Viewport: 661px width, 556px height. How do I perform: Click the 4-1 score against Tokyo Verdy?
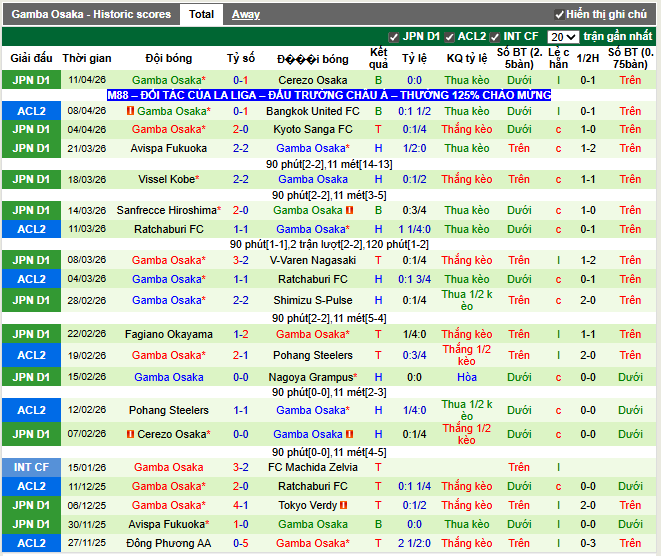tap(241, 505)
